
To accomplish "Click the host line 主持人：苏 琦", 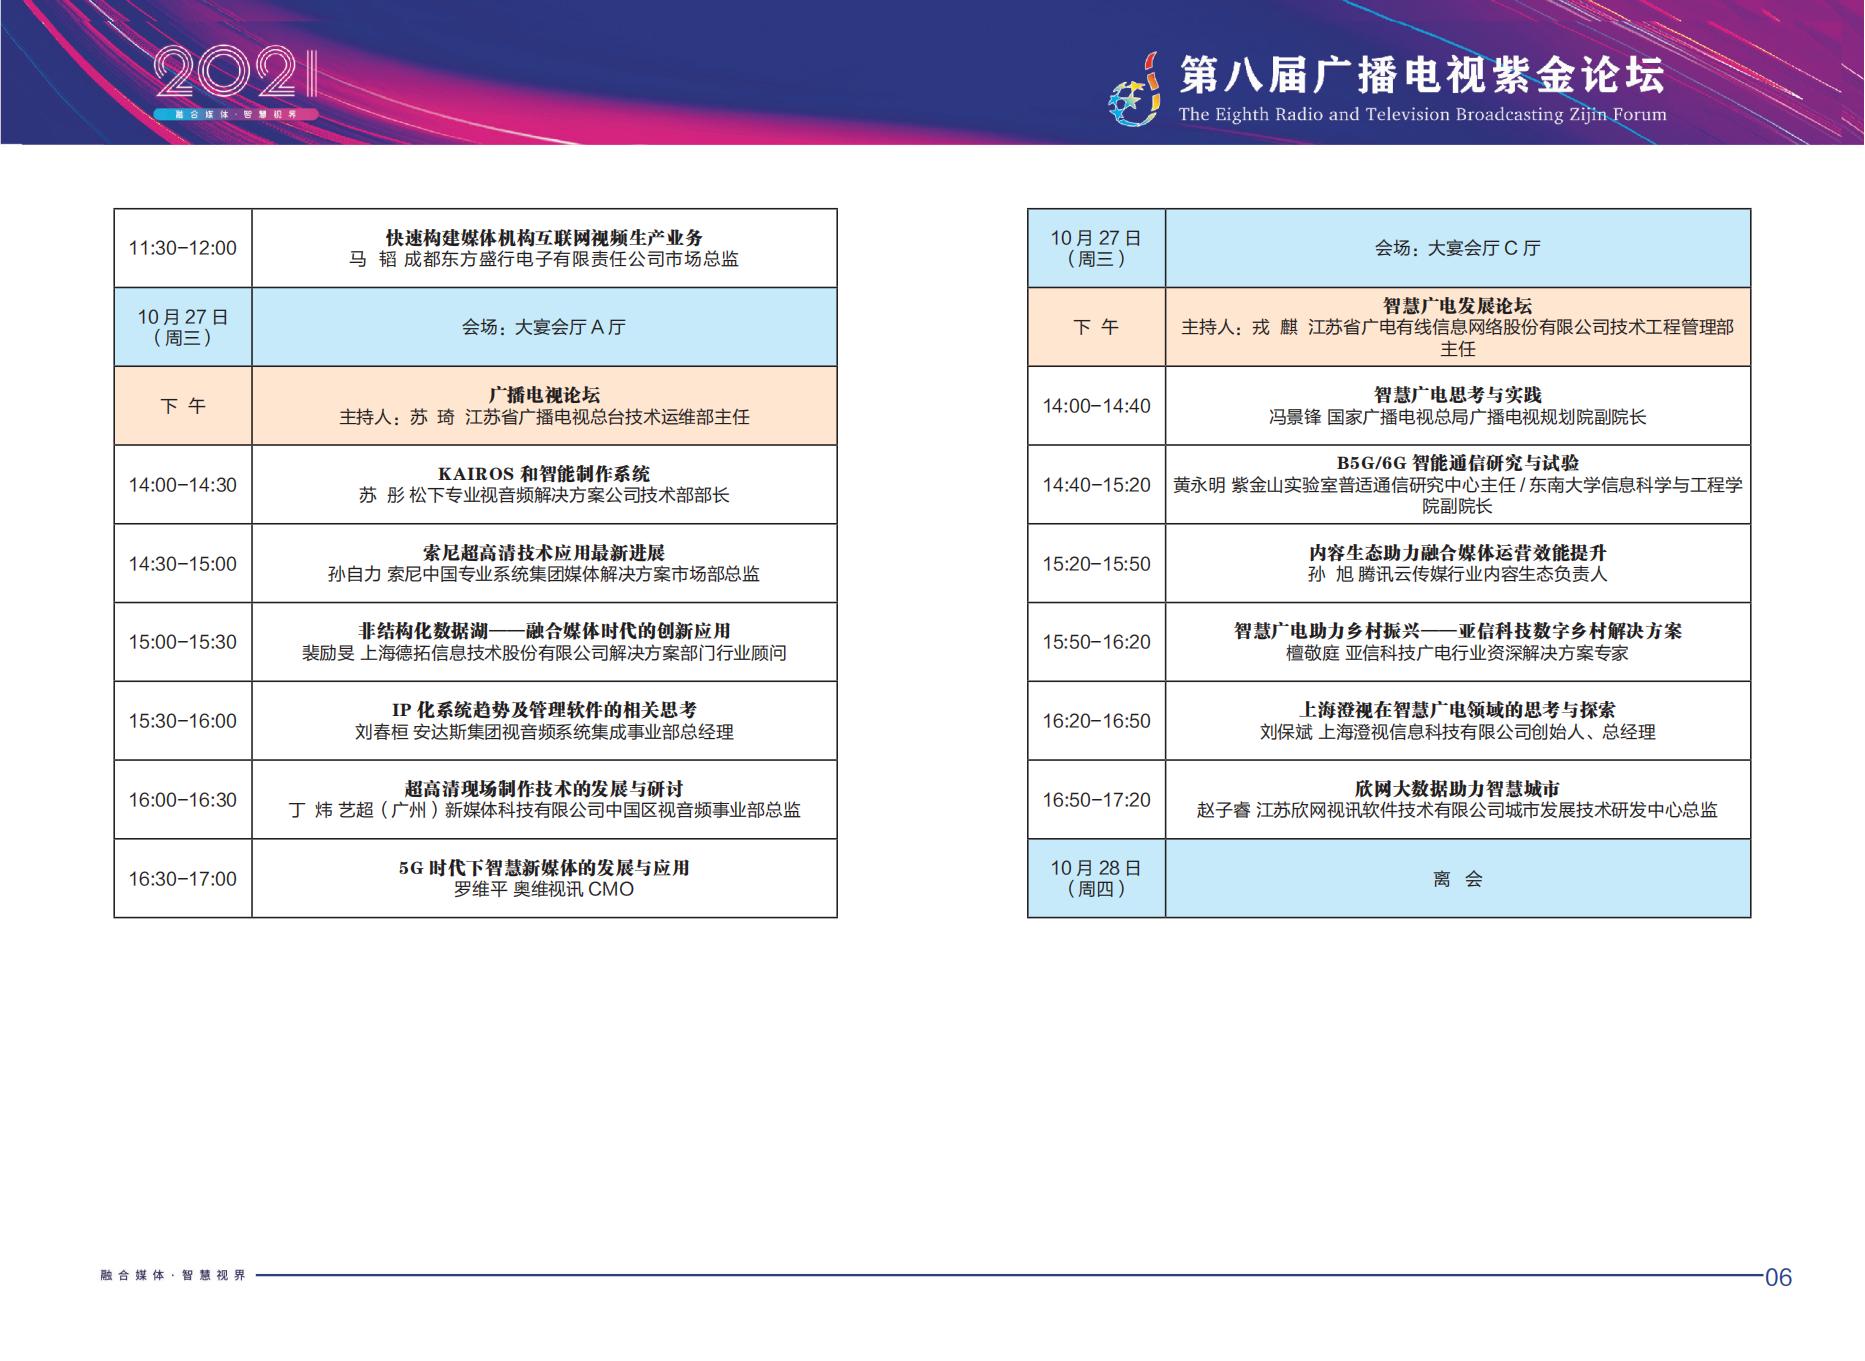I will [544, 417].
